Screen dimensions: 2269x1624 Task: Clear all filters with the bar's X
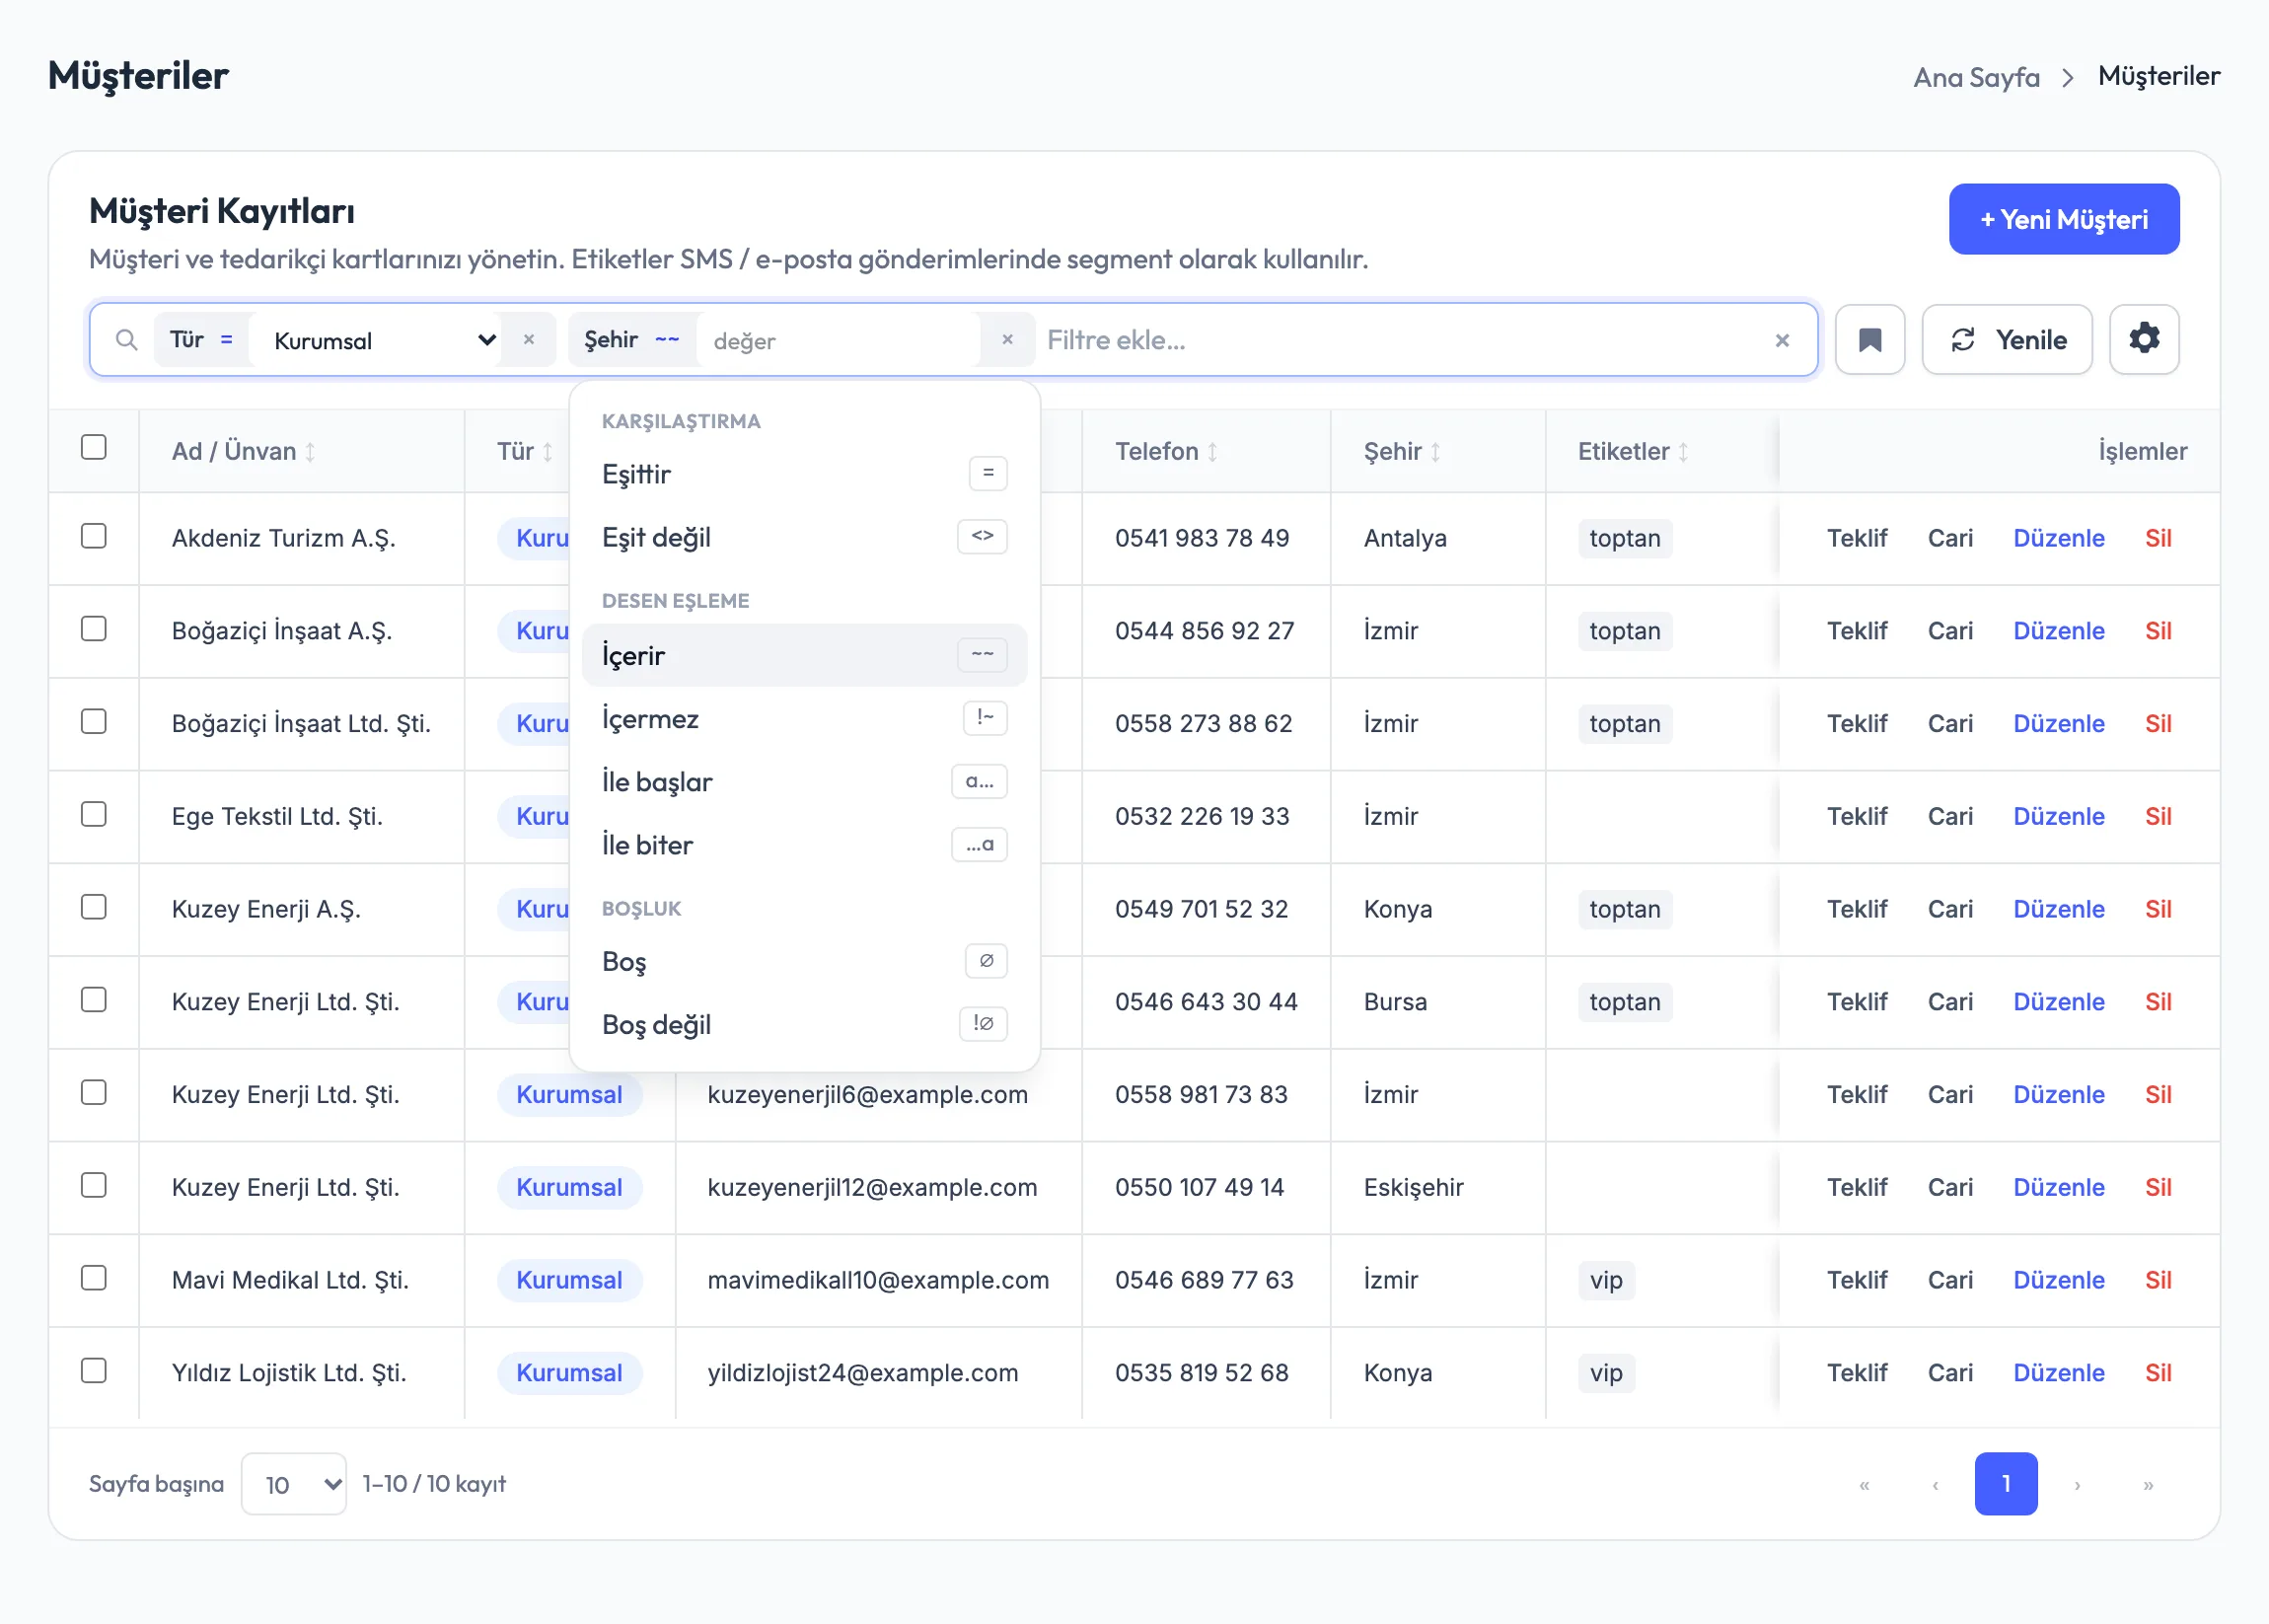(1782, 341)
